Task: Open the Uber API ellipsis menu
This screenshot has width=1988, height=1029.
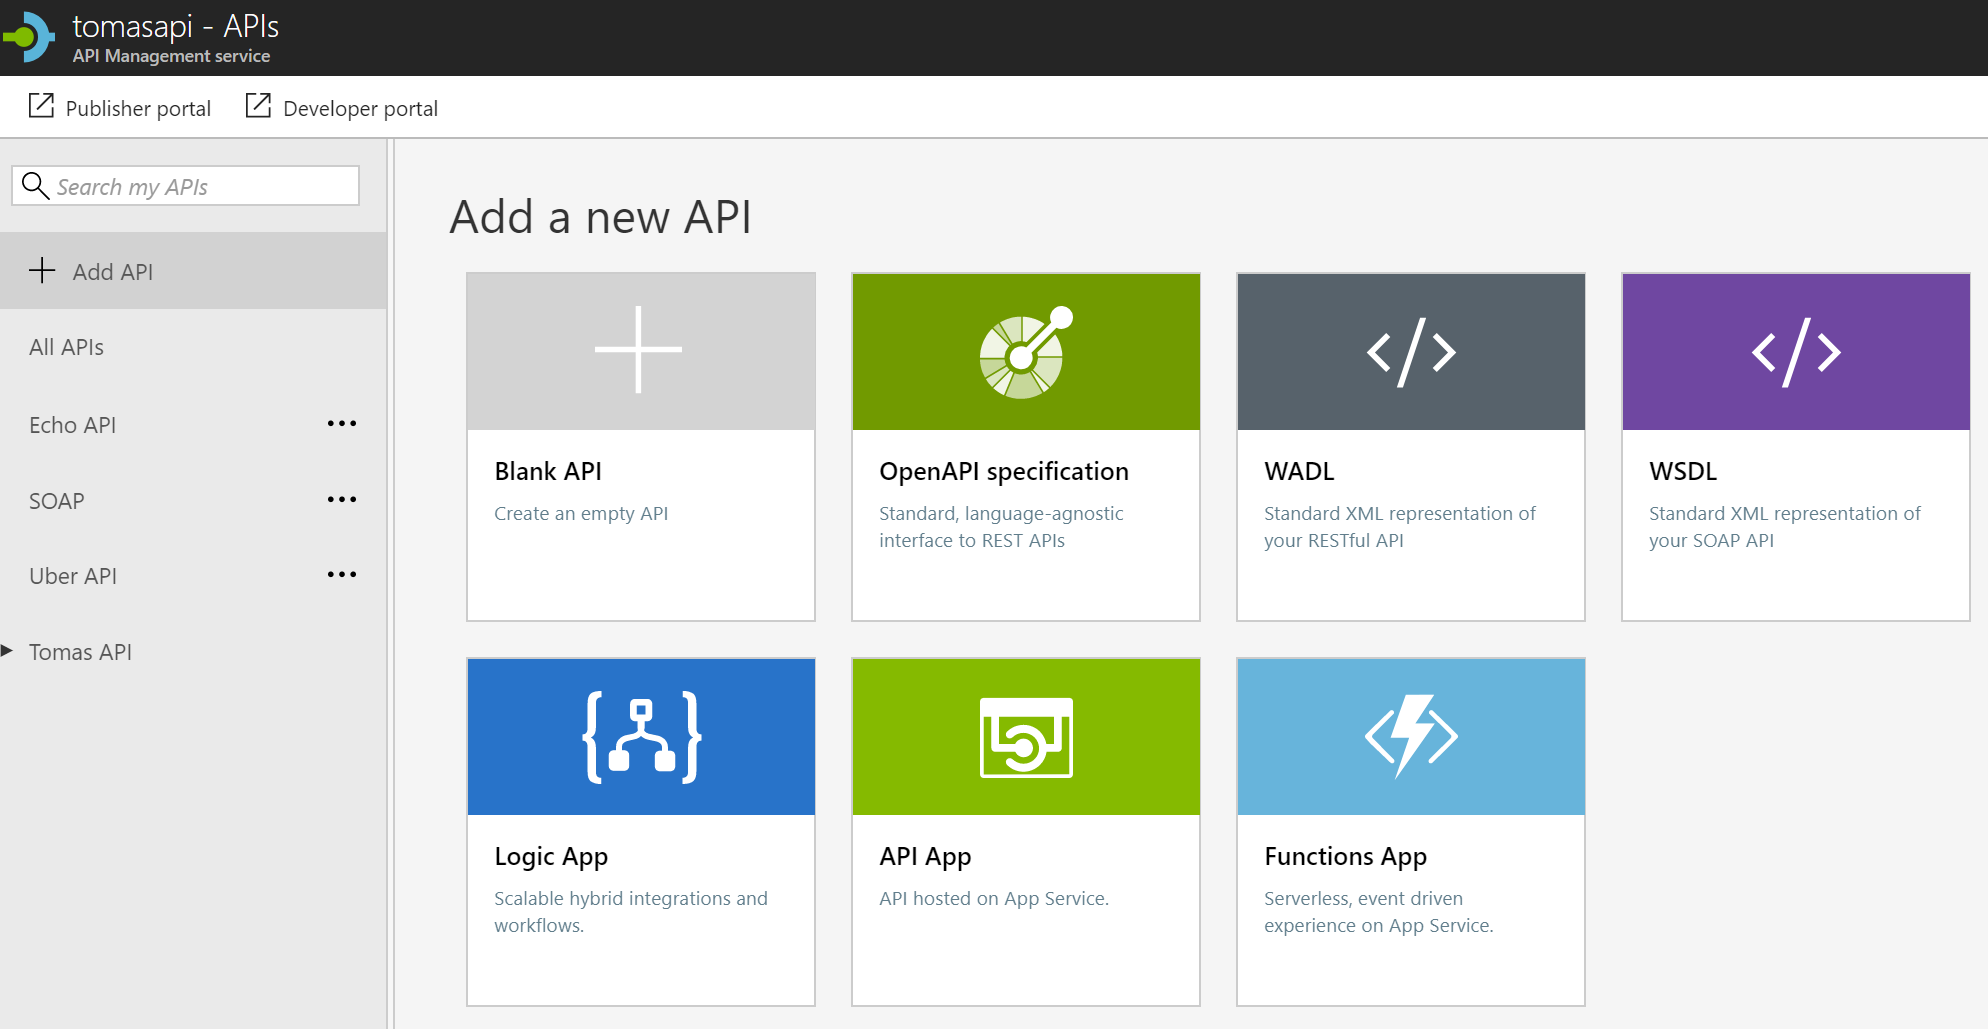Action: pyautogui.click(x=342, y=574)
